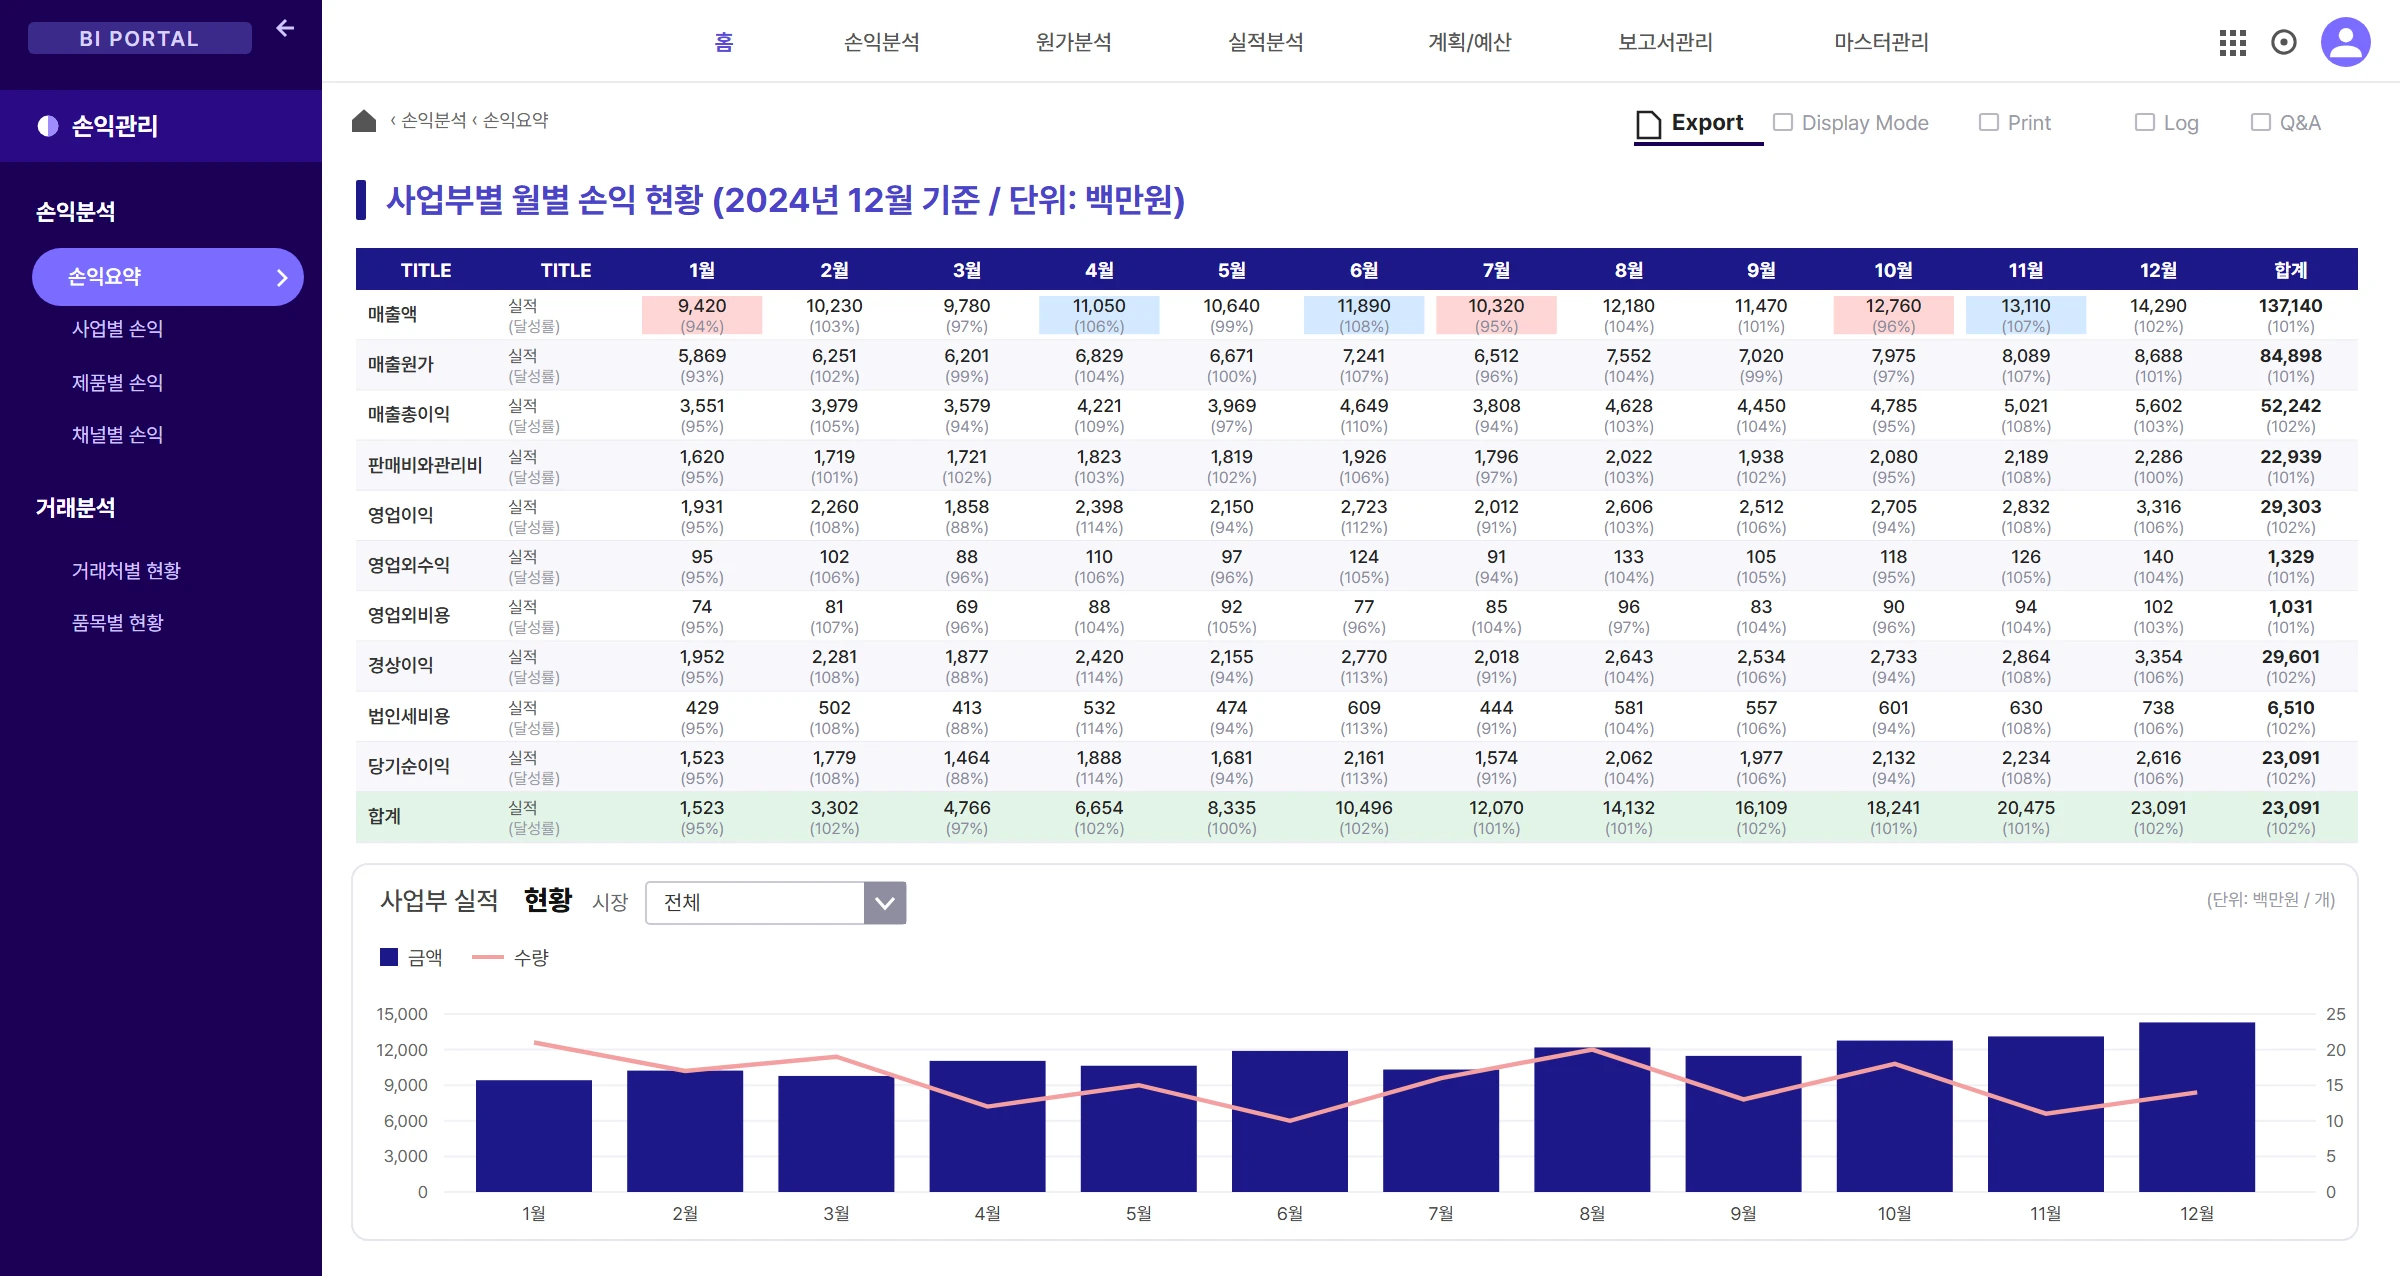The image size is (2400, 1276).
Task: Click the 137,140 매출액 합계 cell
Action: pos(2290,315)
